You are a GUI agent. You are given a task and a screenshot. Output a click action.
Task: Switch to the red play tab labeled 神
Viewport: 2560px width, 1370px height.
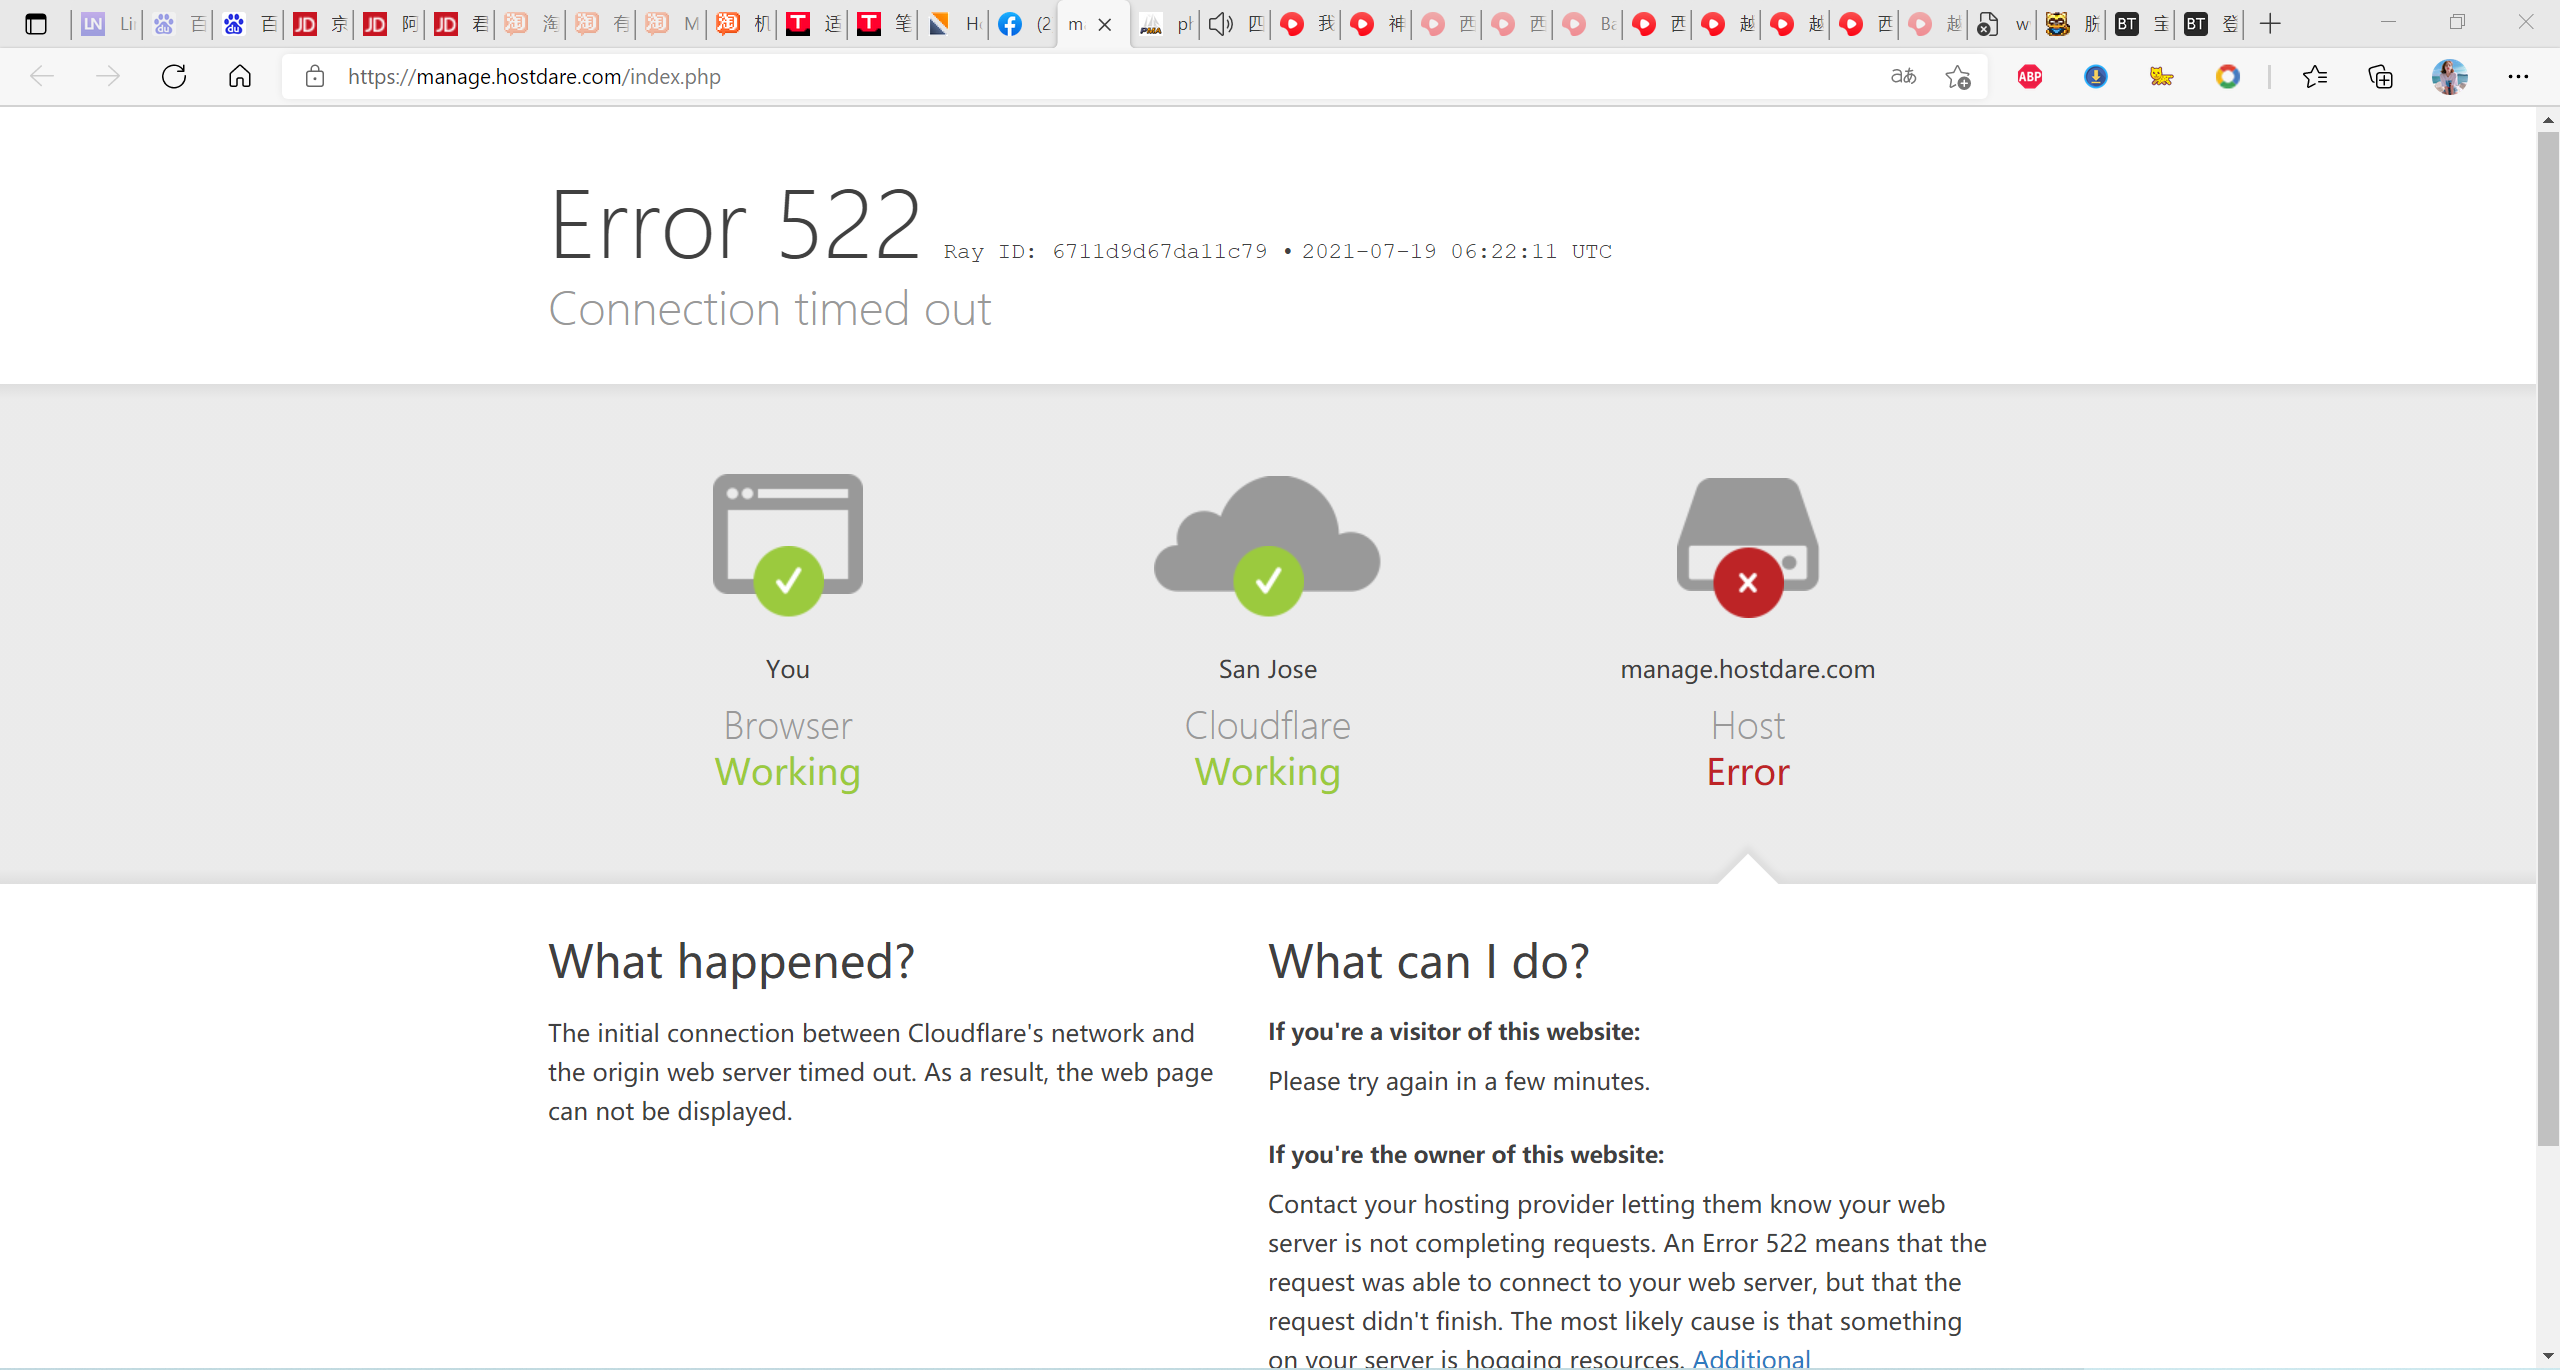[x=1376, y=24]
